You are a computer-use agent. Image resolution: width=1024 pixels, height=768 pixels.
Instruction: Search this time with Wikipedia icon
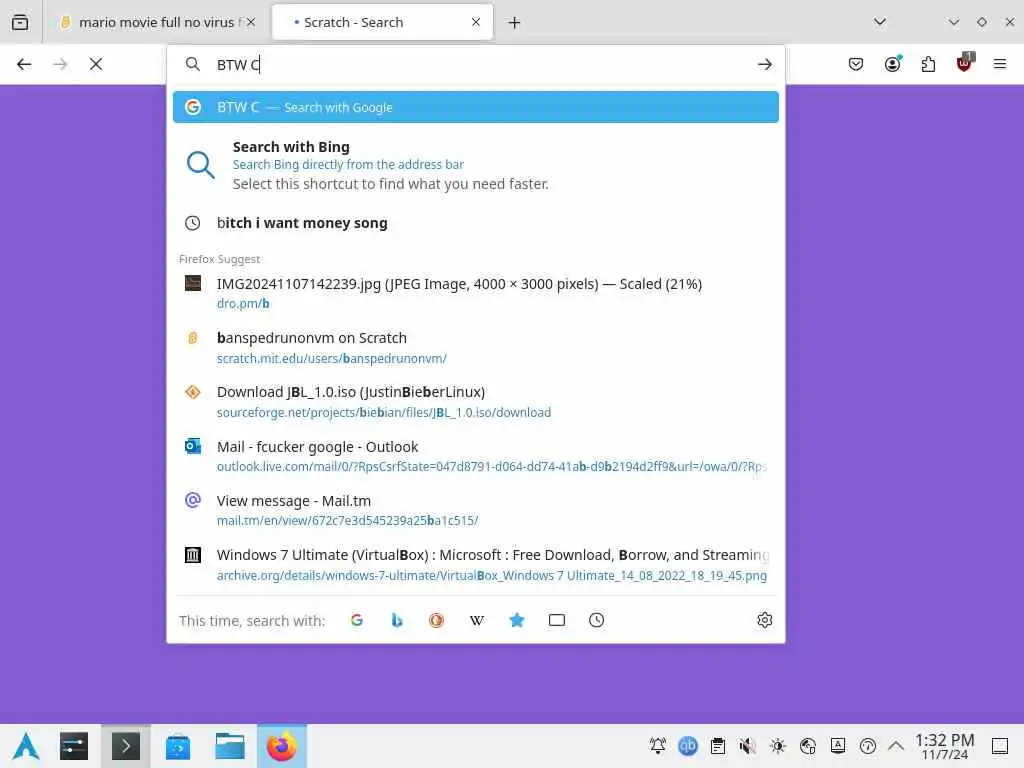[x=477, y=620]
